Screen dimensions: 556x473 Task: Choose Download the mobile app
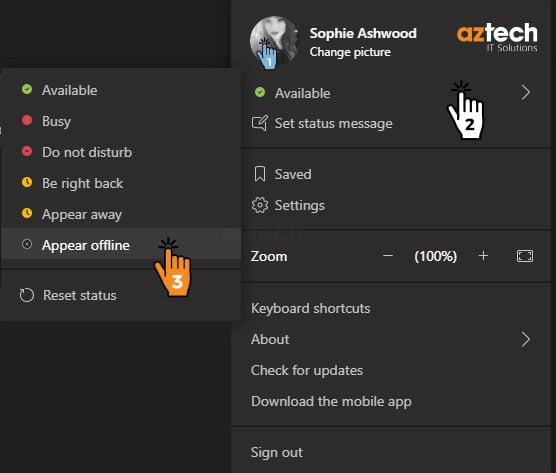pos(331,402)
